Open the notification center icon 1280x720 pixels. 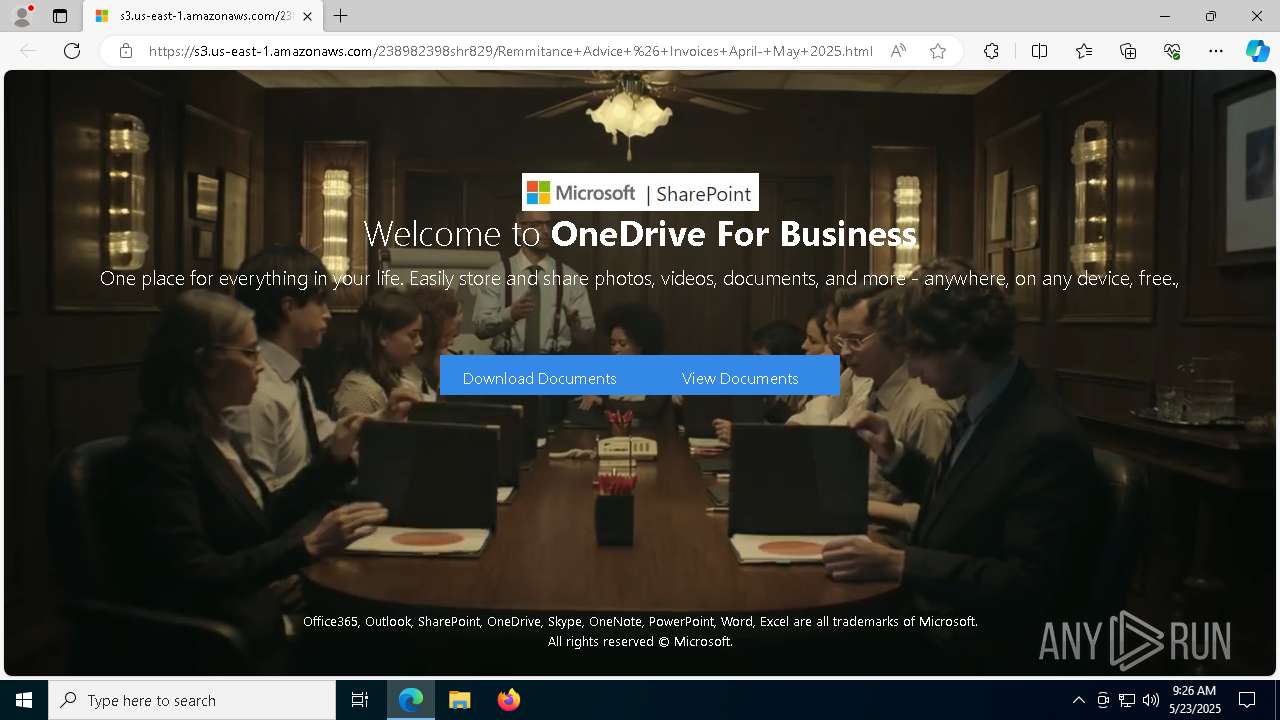[x=1247, y=700]
